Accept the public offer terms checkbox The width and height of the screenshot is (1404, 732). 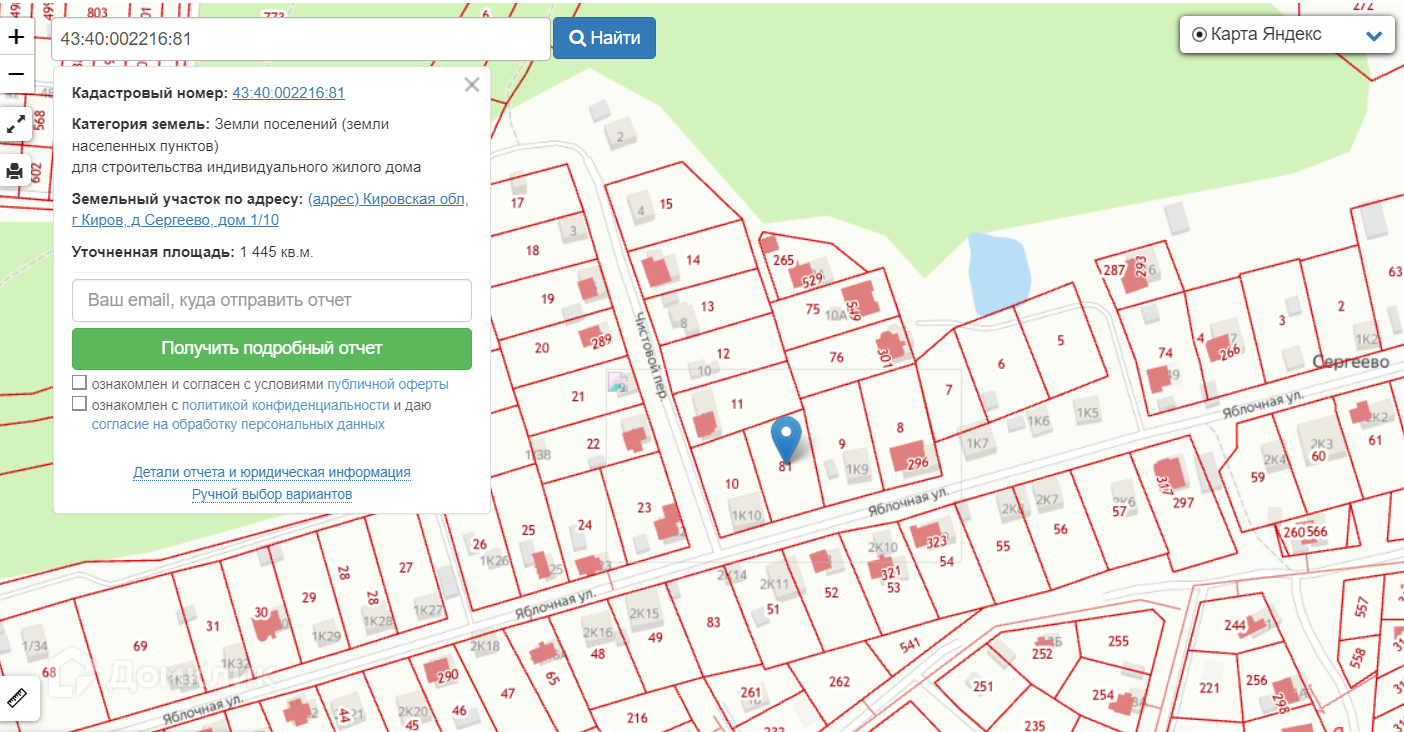point(79,384)
